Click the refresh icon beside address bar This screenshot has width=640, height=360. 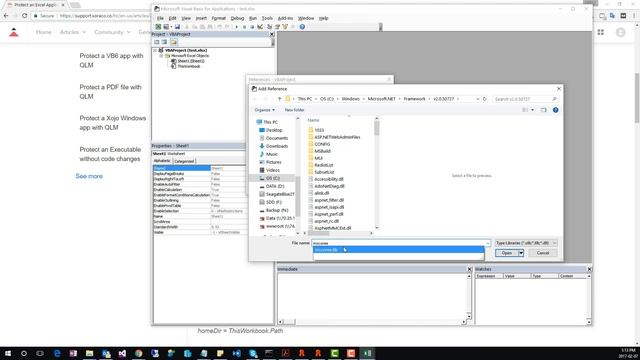pyautogui.click(x=484, y=99)
